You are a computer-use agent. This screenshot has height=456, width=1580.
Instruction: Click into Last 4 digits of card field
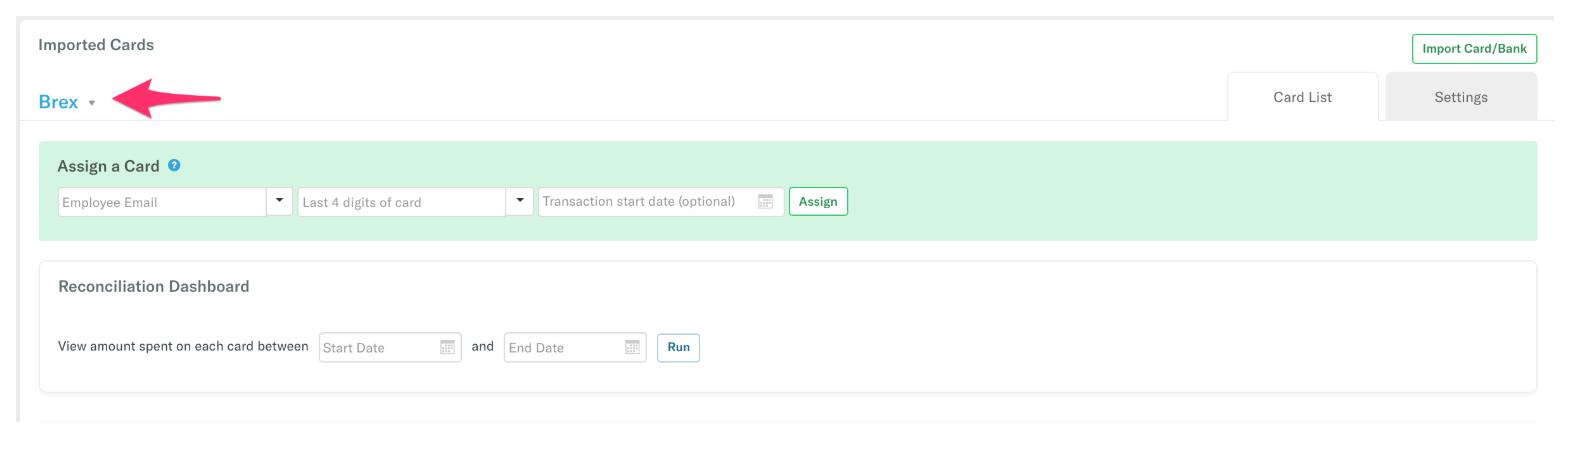click(x=402, y=202)
